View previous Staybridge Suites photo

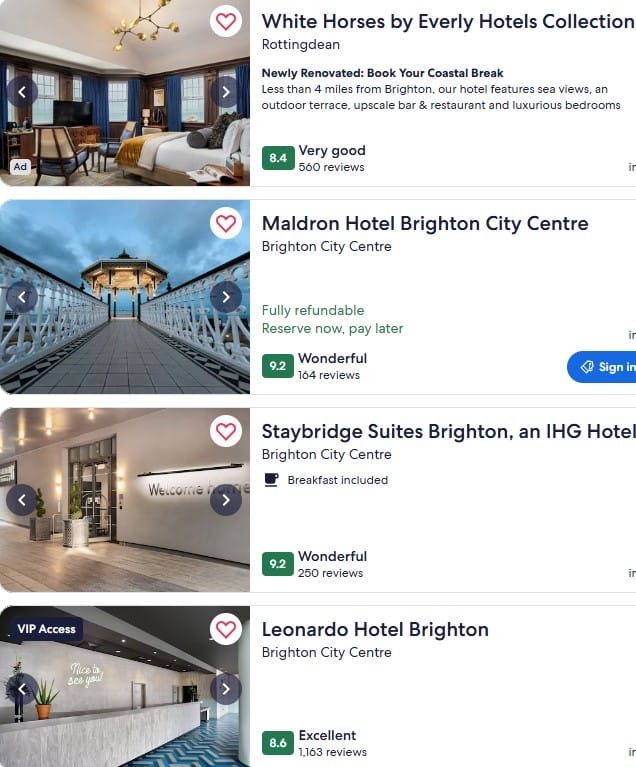pyautogui.click(x=22, y=500)
